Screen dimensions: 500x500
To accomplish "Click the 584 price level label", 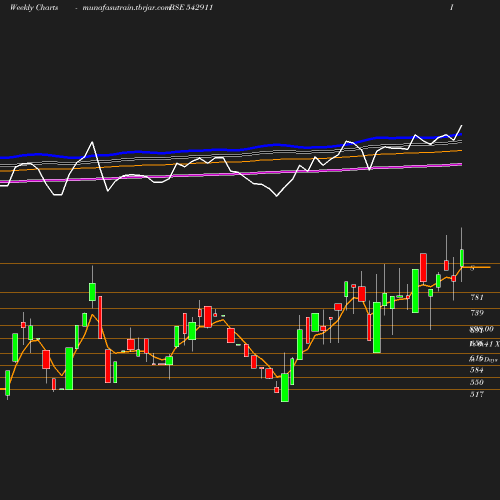I will tap(477, 370).
